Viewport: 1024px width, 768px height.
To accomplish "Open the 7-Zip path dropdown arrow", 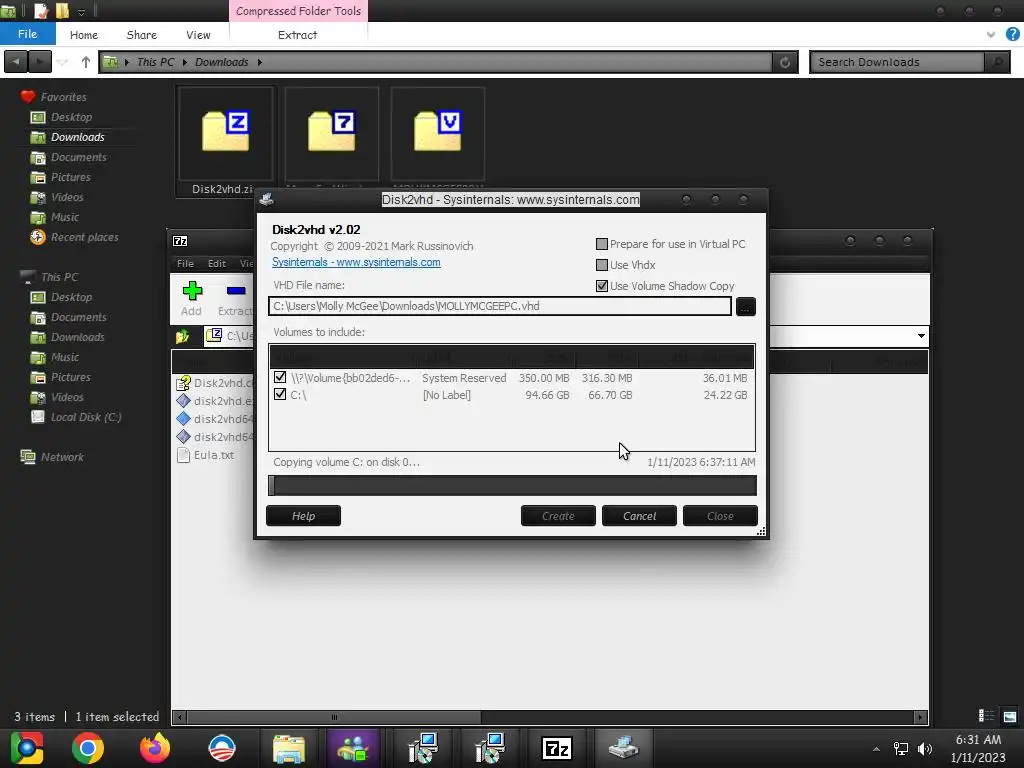I will pyautogui.click(x=921, y=336).
